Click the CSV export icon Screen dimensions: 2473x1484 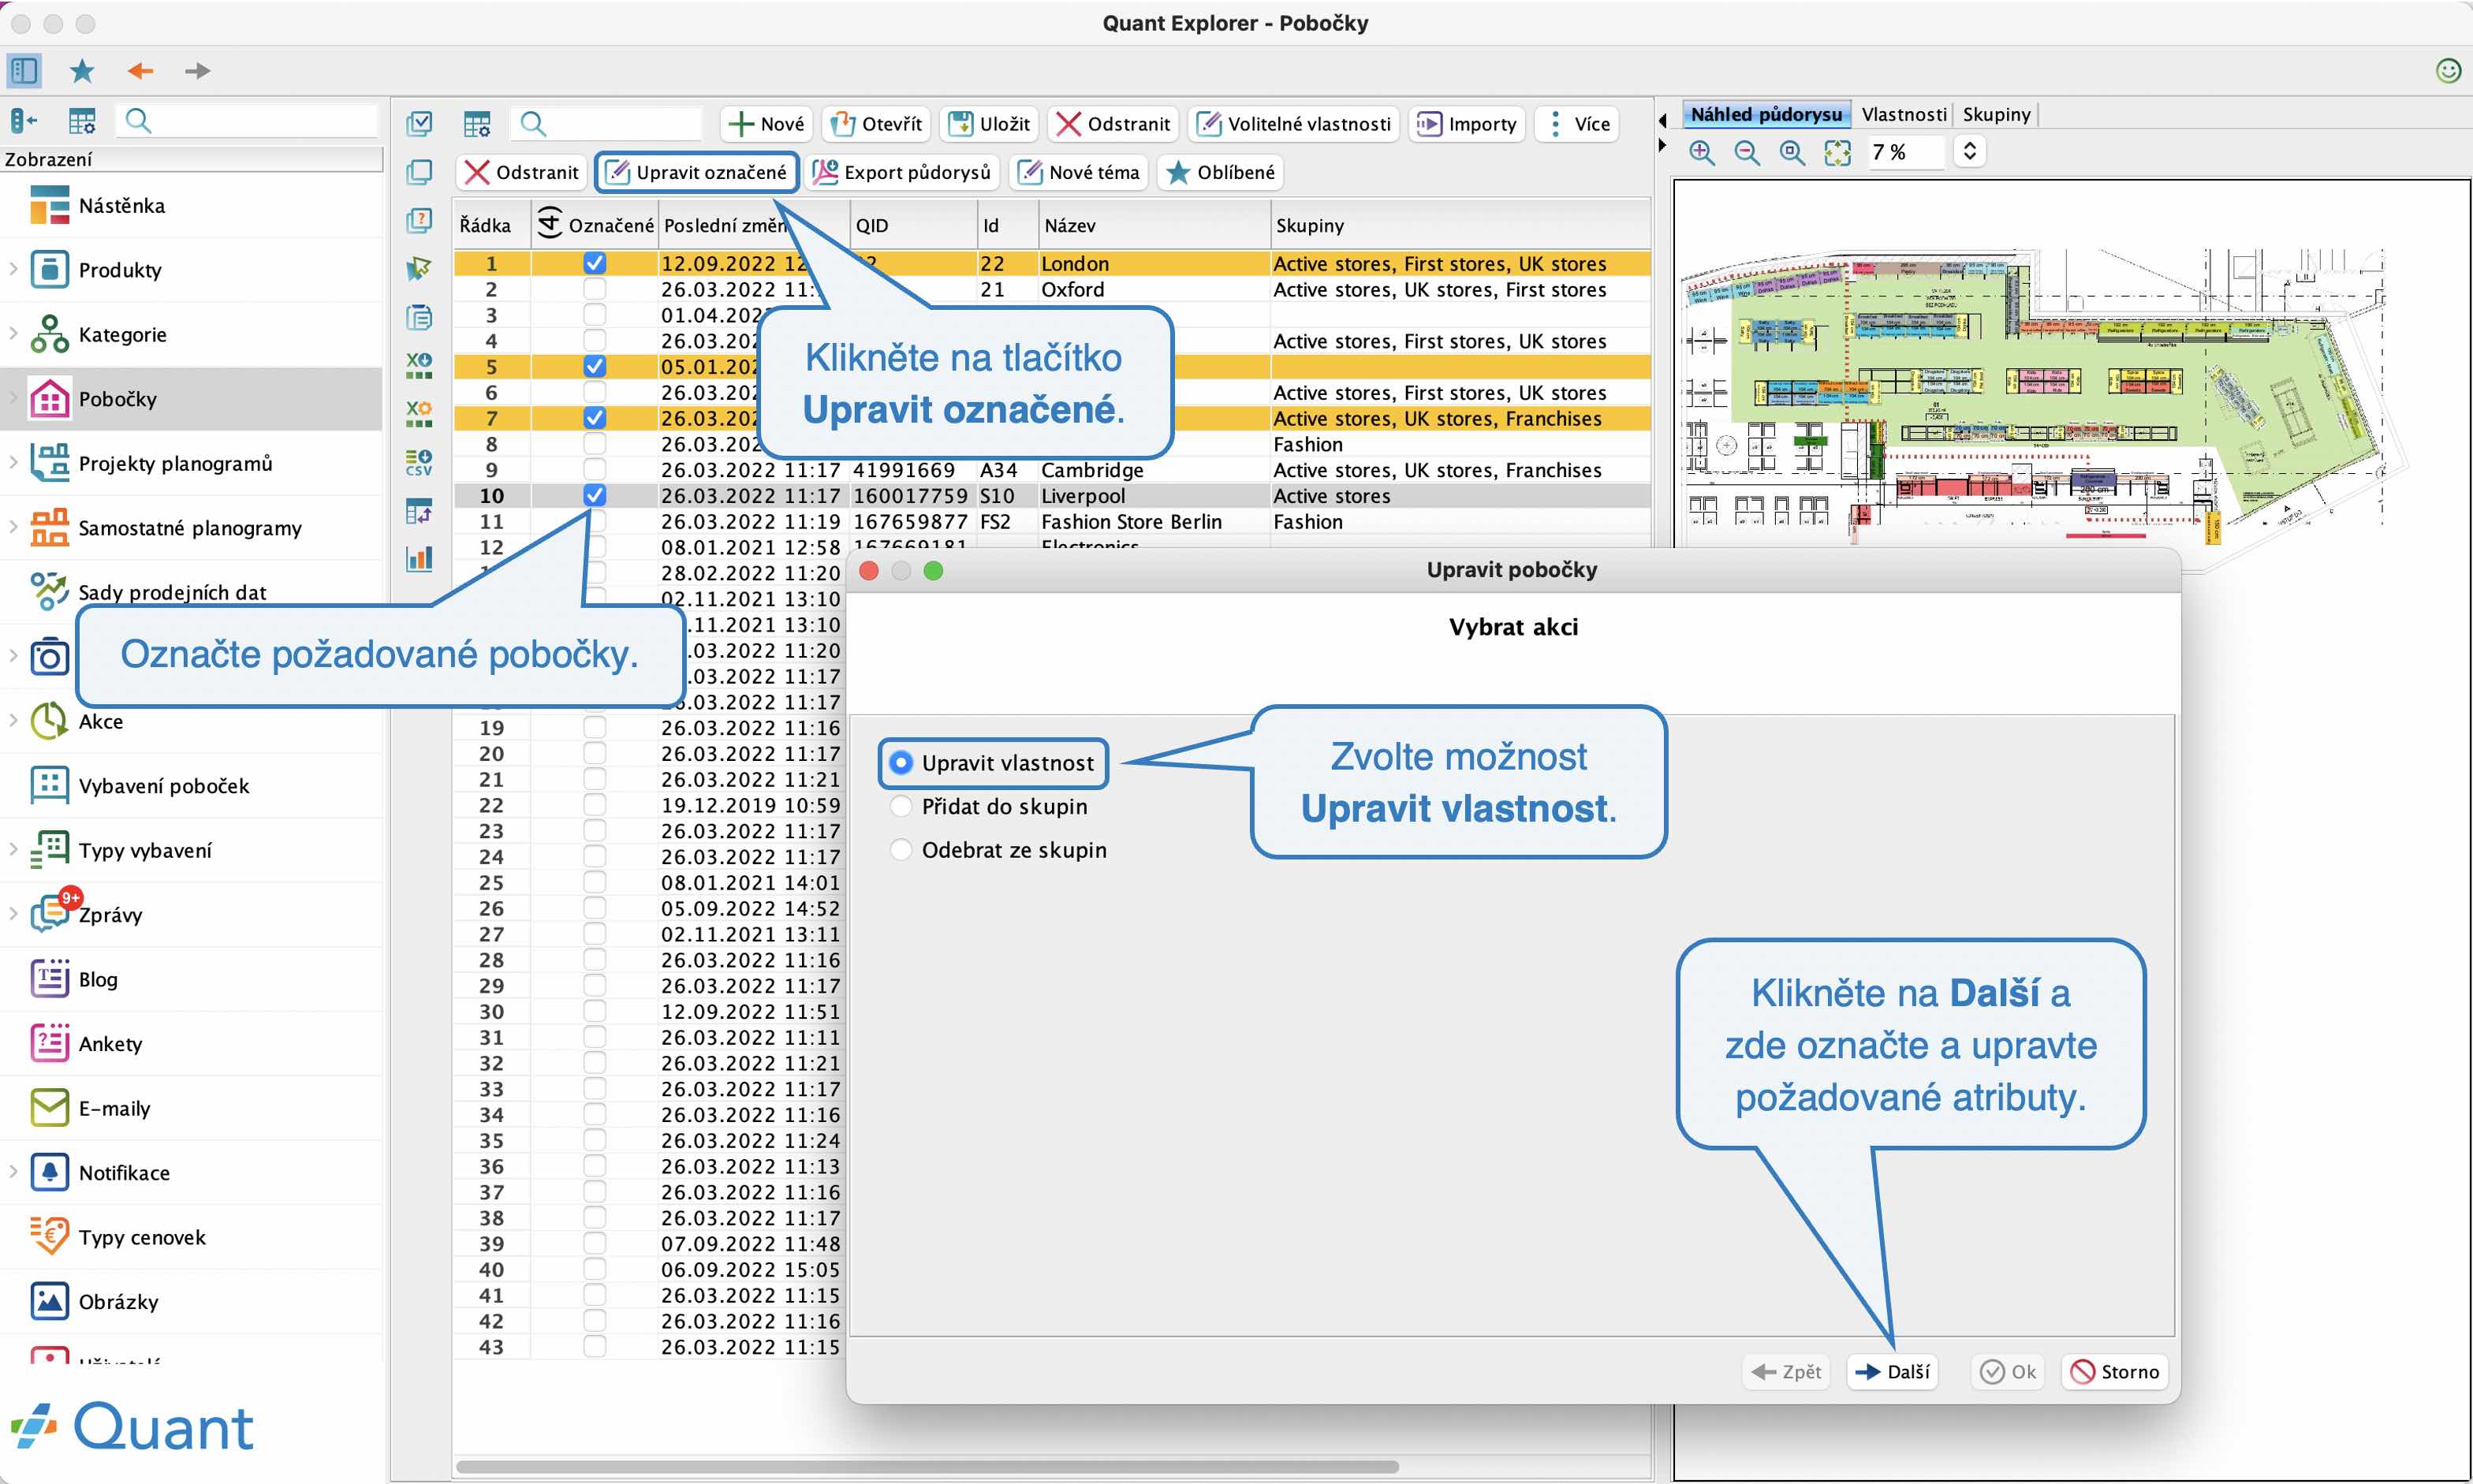419,462
